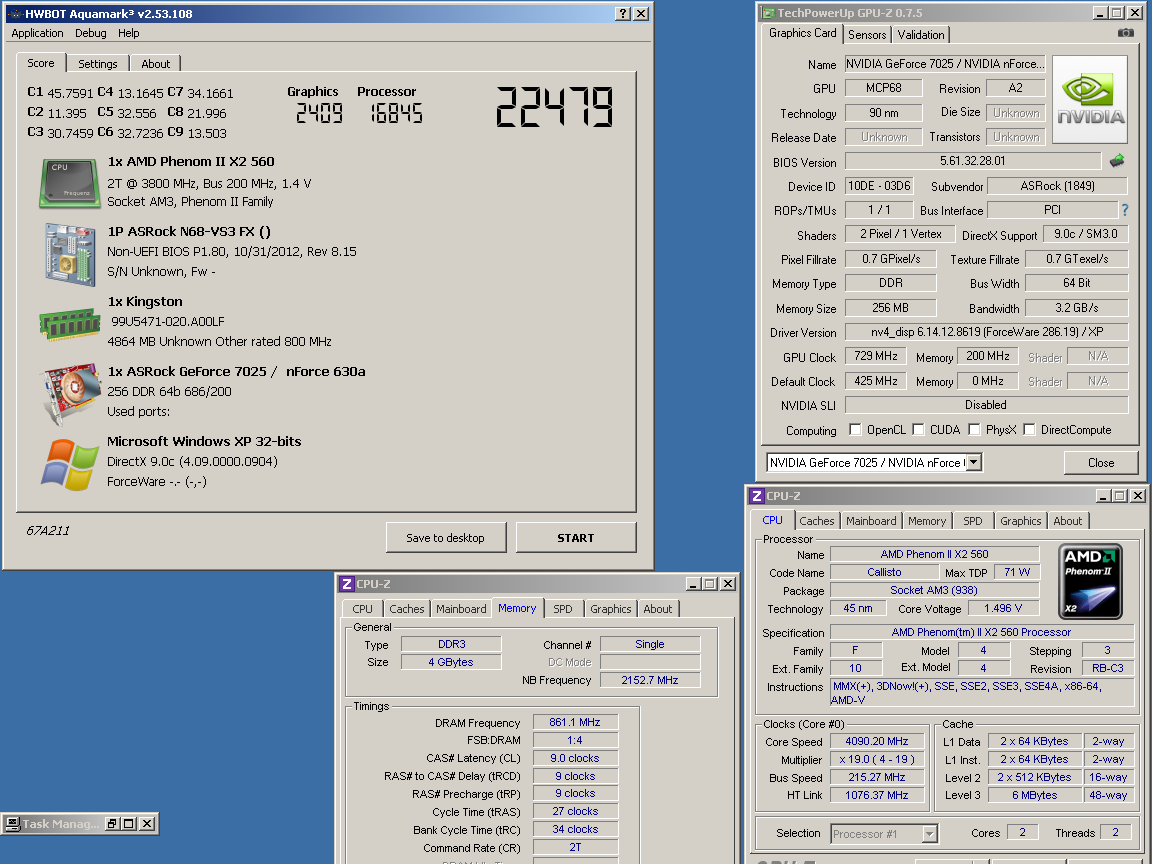Screen dimensions: 1152x864
Task: Click the CPU chip icon in Aquamark
Action: pyautogui.click(x=69, y=183)
